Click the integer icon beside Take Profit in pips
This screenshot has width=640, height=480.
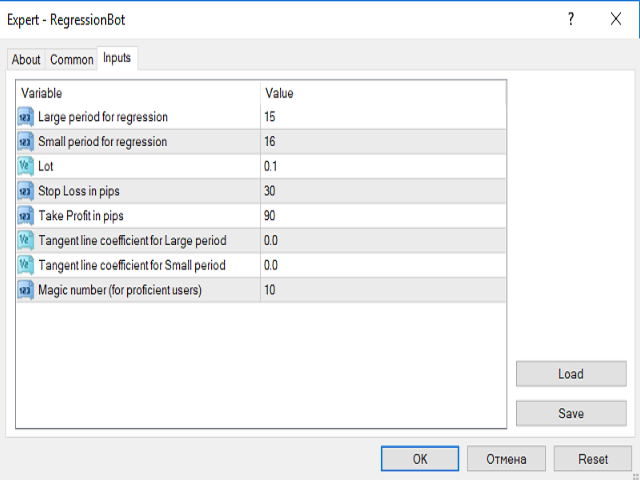(x=25, y=216)
